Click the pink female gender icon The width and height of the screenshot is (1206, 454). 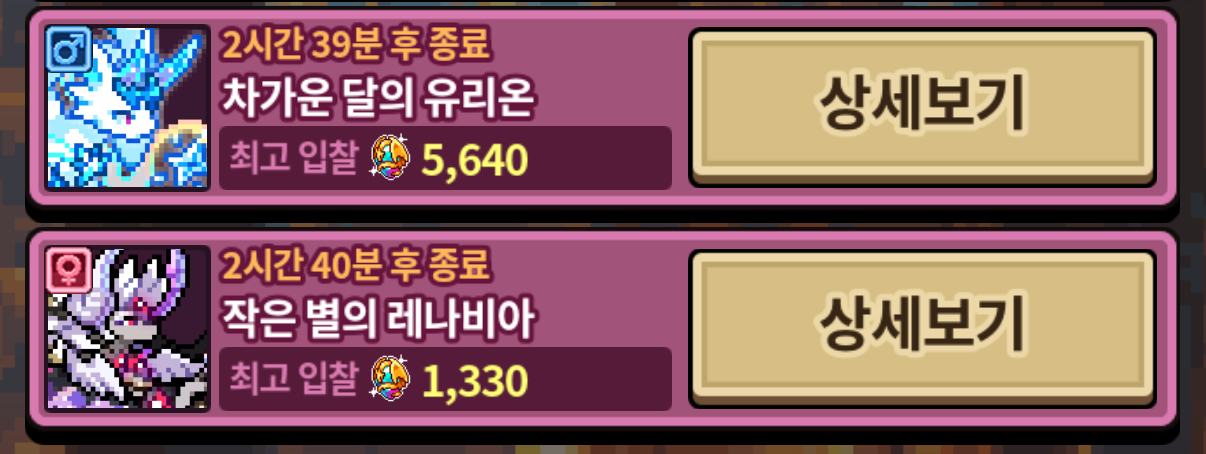click(x=68, y=266)
